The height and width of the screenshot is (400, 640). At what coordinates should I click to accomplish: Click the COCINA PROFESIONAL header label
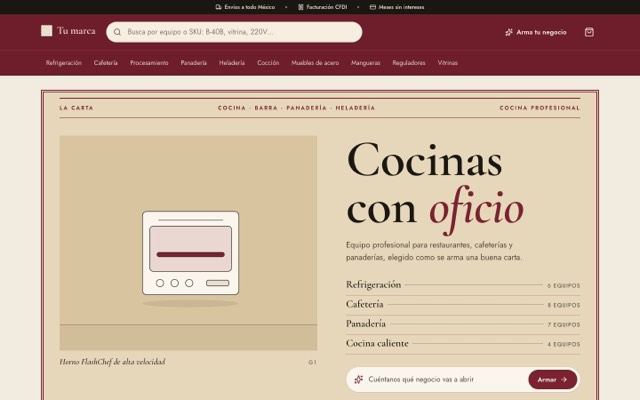[540, 108]
